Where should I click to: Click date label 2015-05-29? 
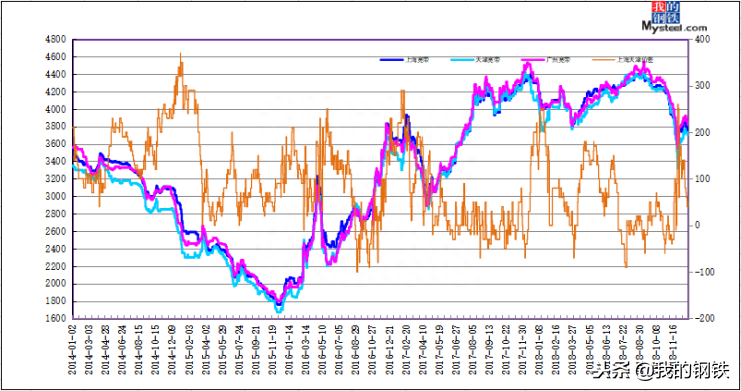223,349
